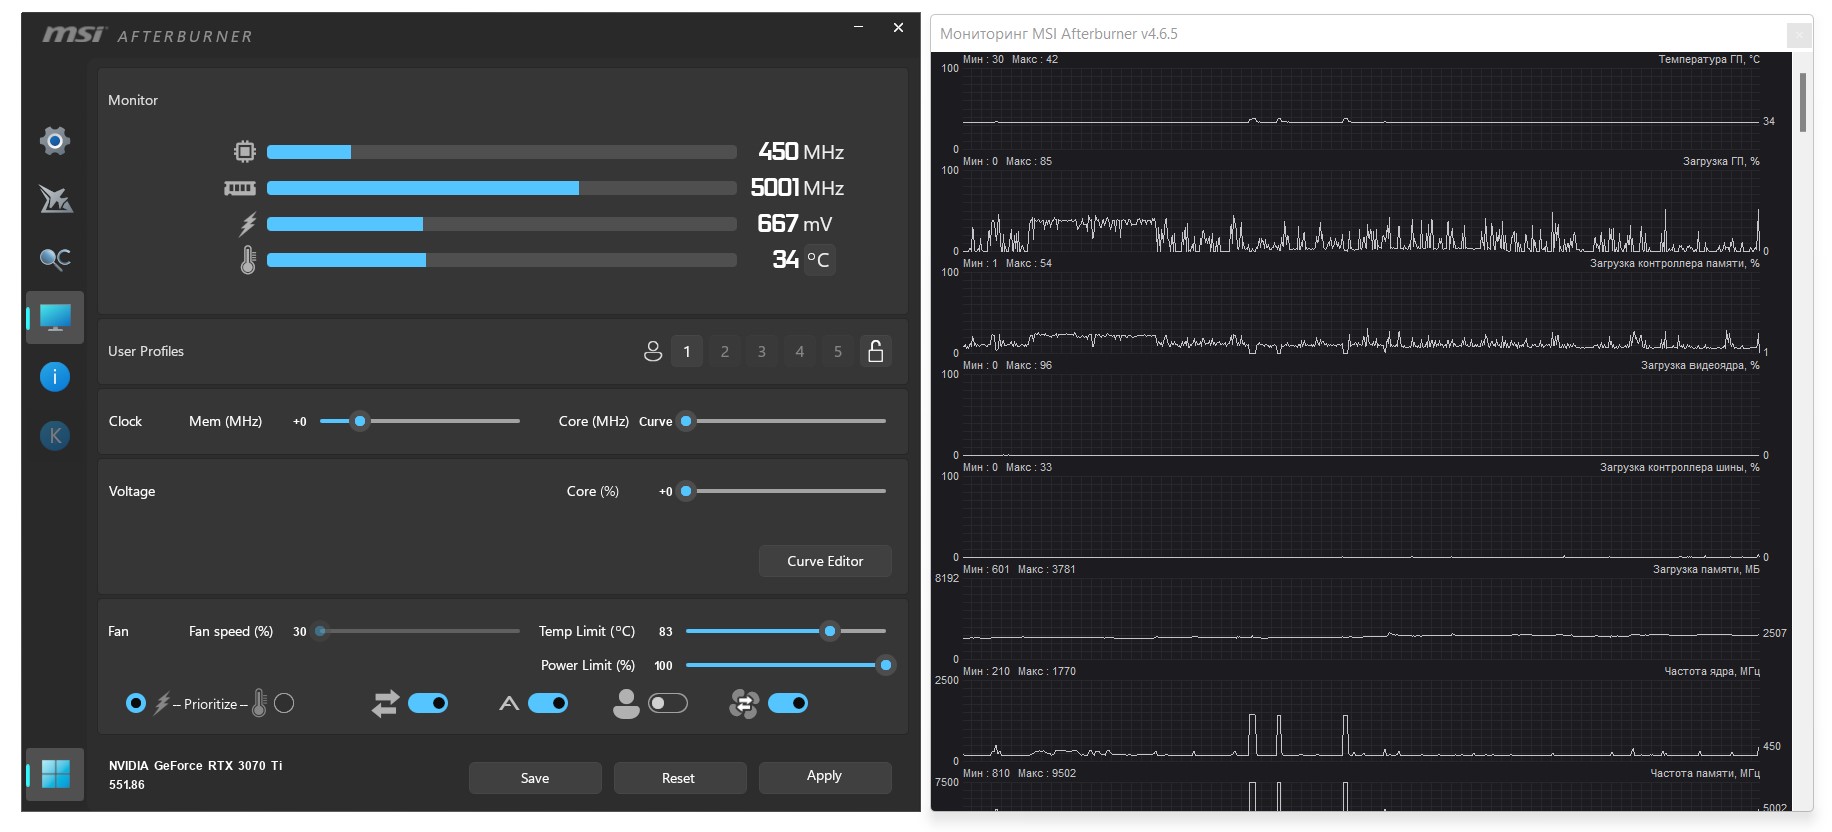Viewport: 1832px width, 832px height.
Task: Select user profile 1
Action: pos(687,351)
